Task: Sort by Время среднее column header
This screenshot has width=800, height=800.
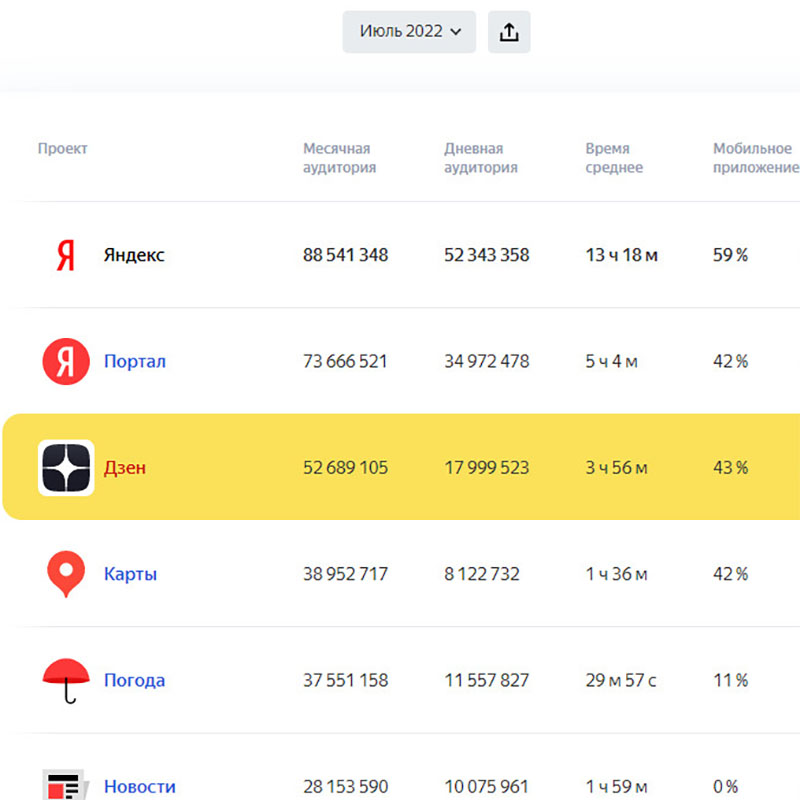Action: (x=614, y=158)
